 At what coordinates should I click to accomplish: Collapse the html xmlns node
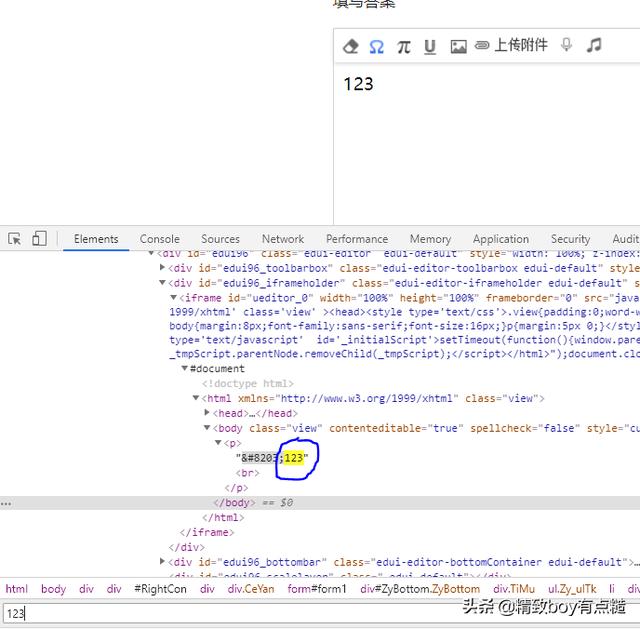(x=196, y=398)
